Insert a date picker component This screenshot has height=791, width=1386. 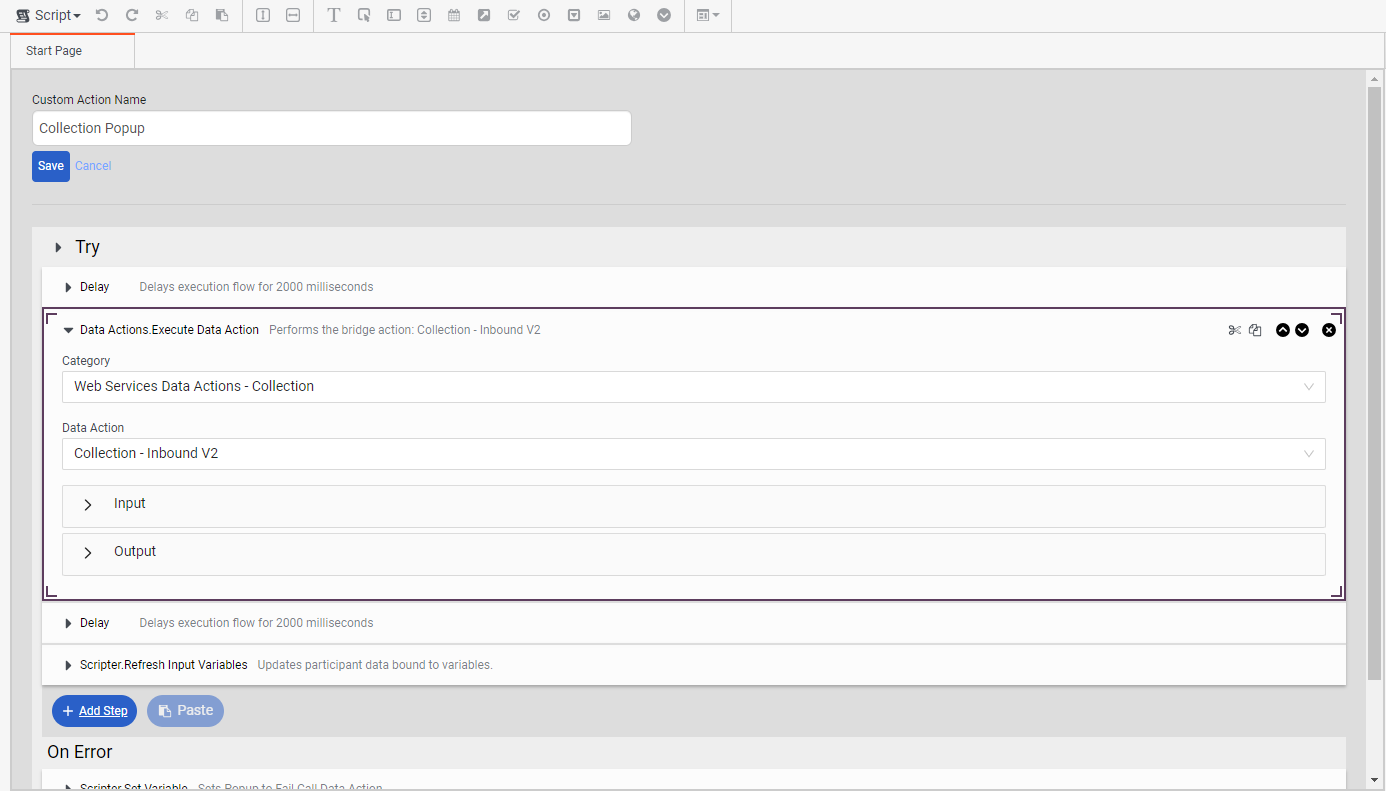click(454, 16)
